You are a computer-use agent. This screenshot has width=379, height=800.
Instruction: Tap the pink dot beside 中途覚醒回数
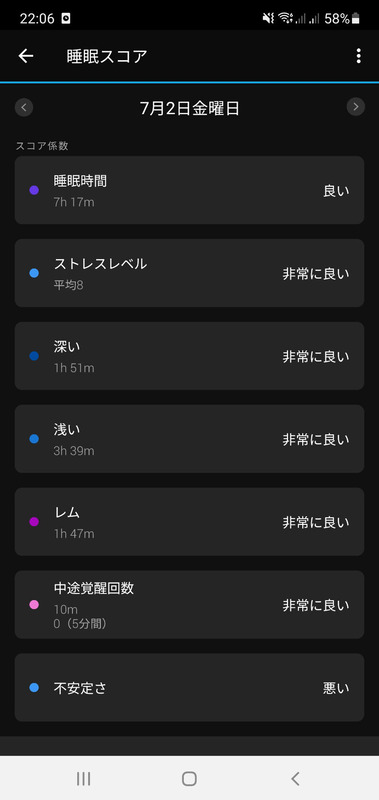pos(34,605)
